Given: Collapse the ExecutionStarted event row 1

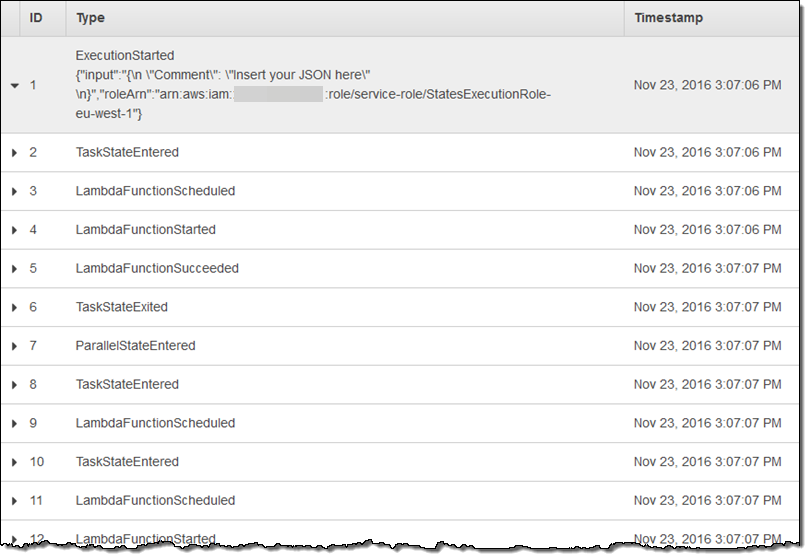Looking at the screenshot, I should pos(15,86).
